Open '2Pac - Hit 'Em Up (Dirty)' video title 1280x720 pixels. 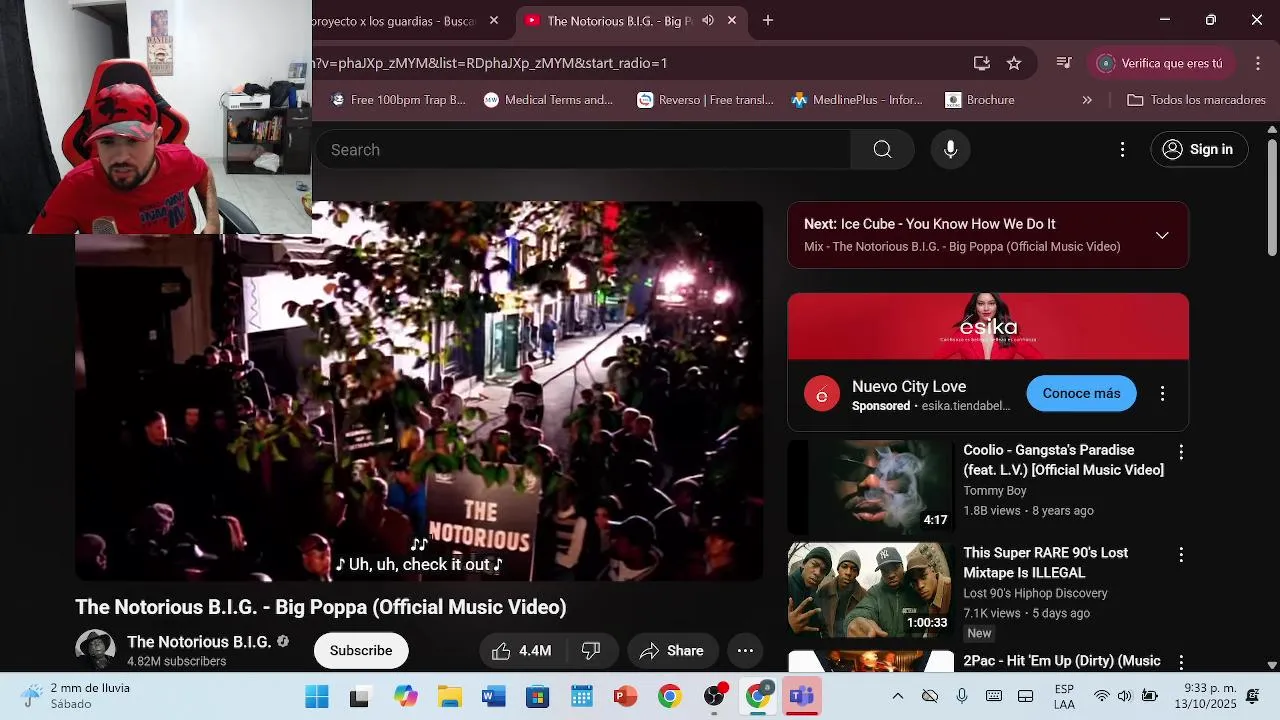click(1062, 661)
